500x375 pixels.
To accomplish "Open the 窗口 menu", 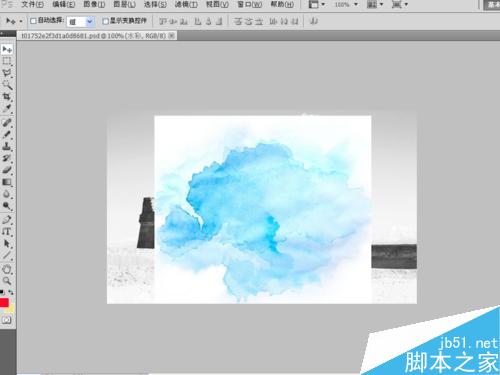I will 249,4.
